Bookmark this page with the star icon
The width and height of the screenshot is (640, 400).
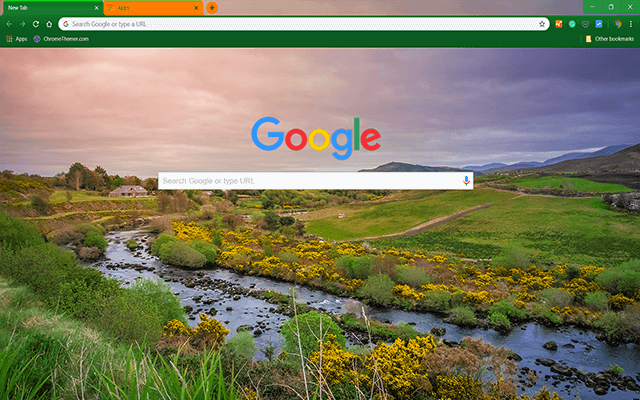pyautogui.click(x=542, y=24)
